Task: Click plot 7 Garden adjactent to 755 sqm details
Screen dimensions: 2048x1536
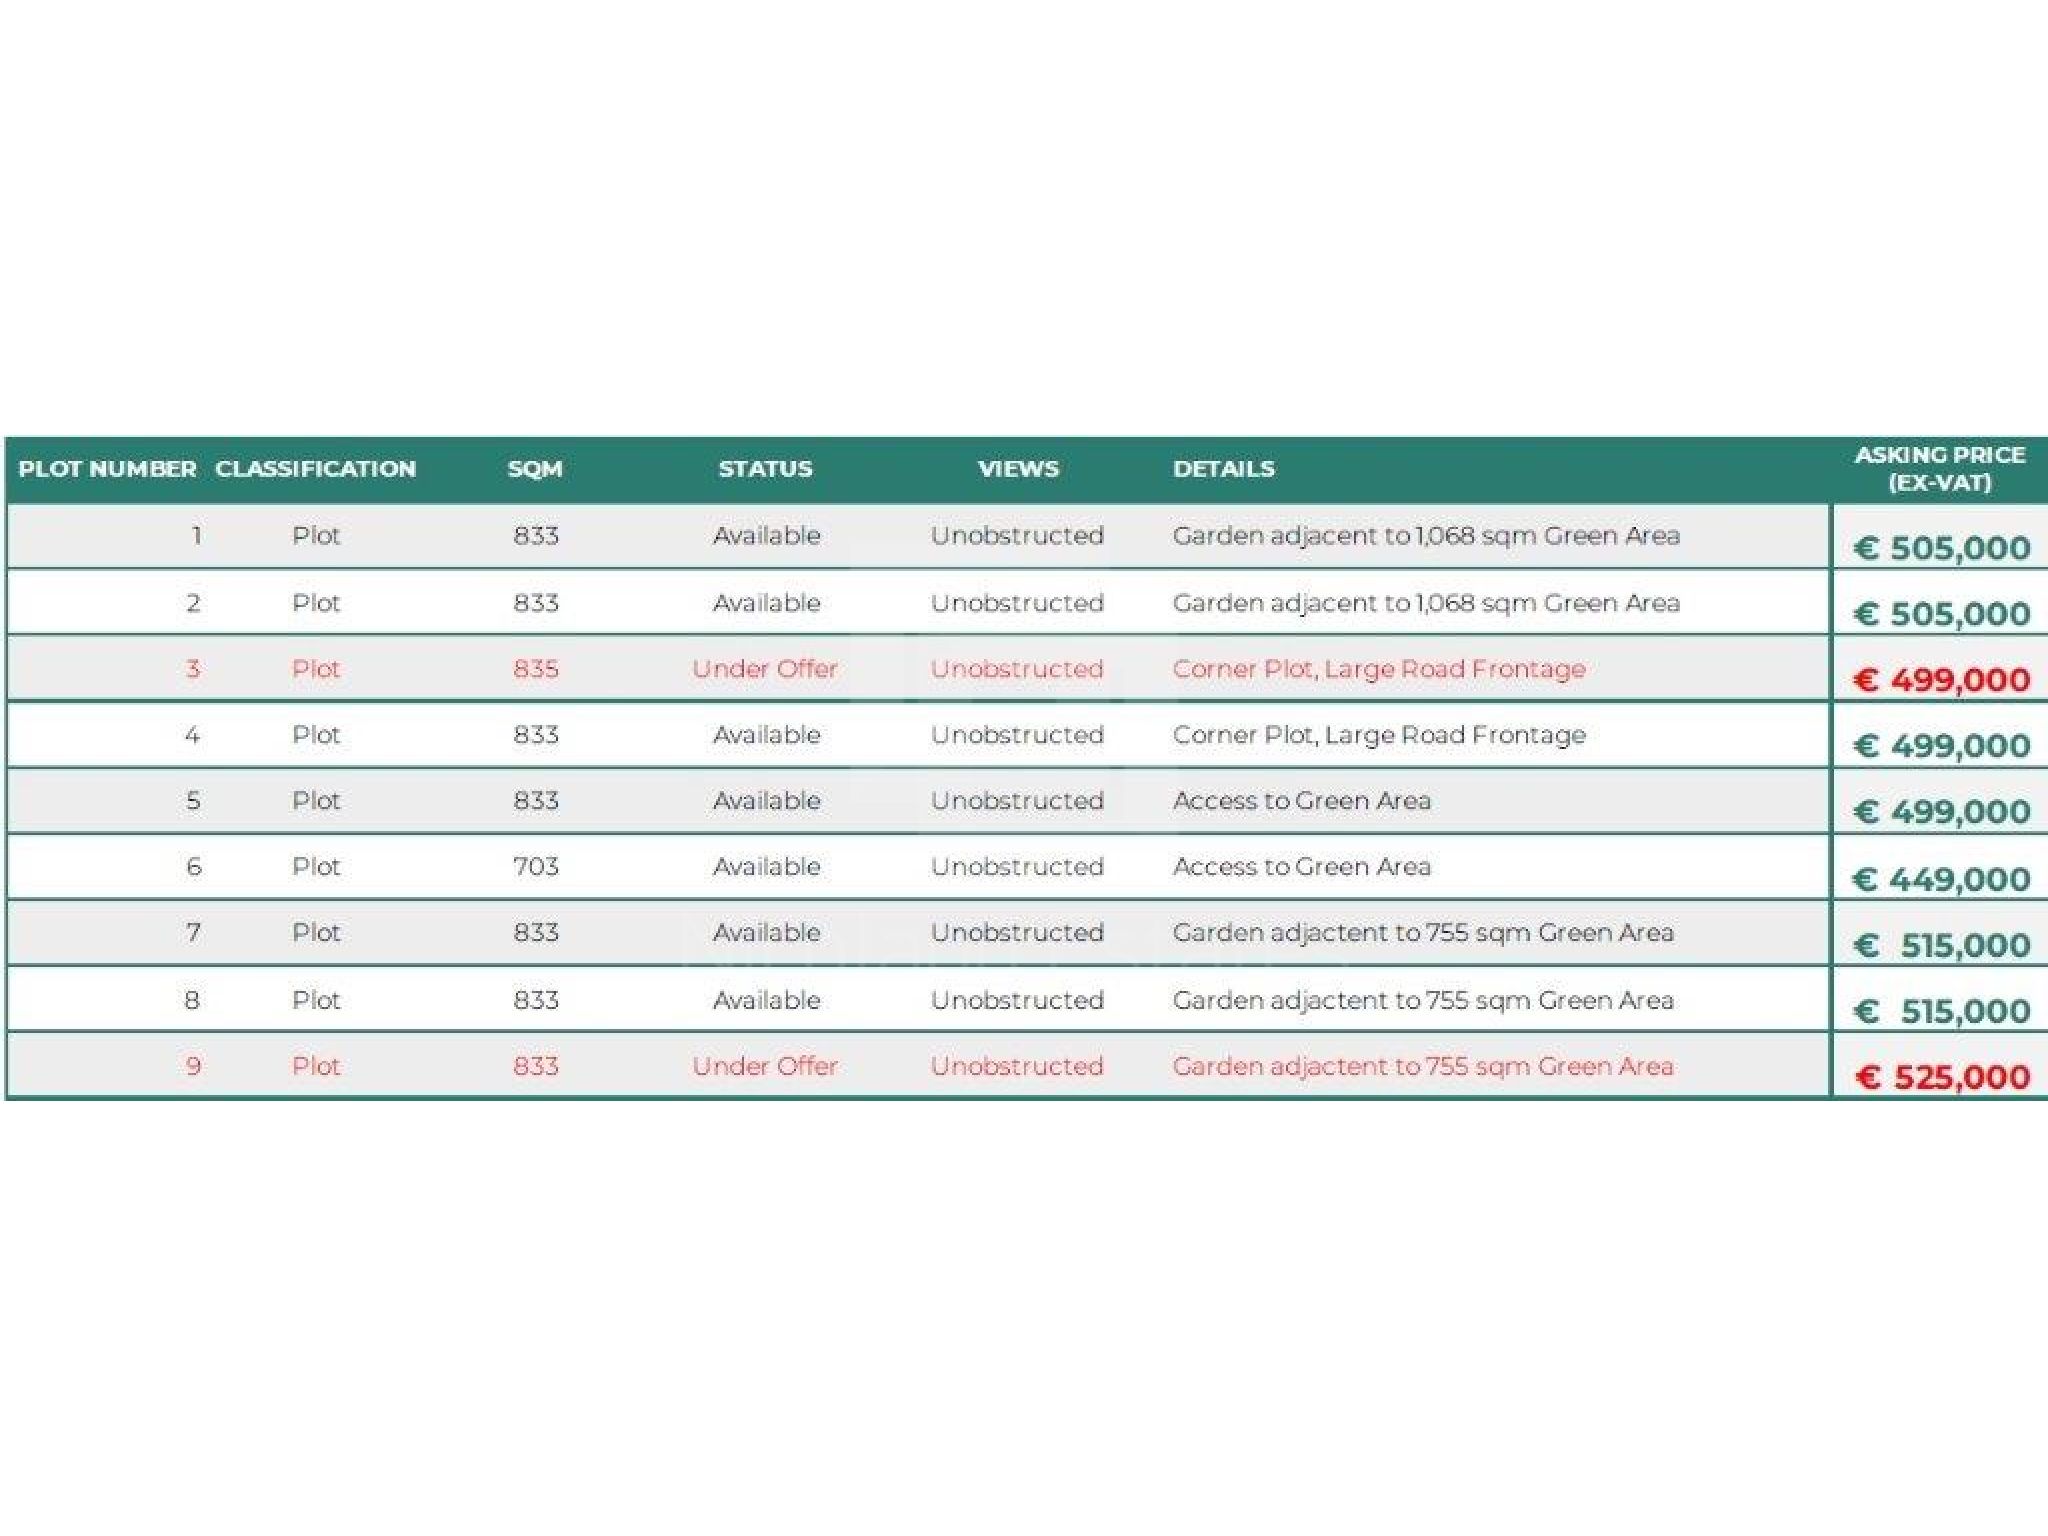Action: coord(1423,933)
